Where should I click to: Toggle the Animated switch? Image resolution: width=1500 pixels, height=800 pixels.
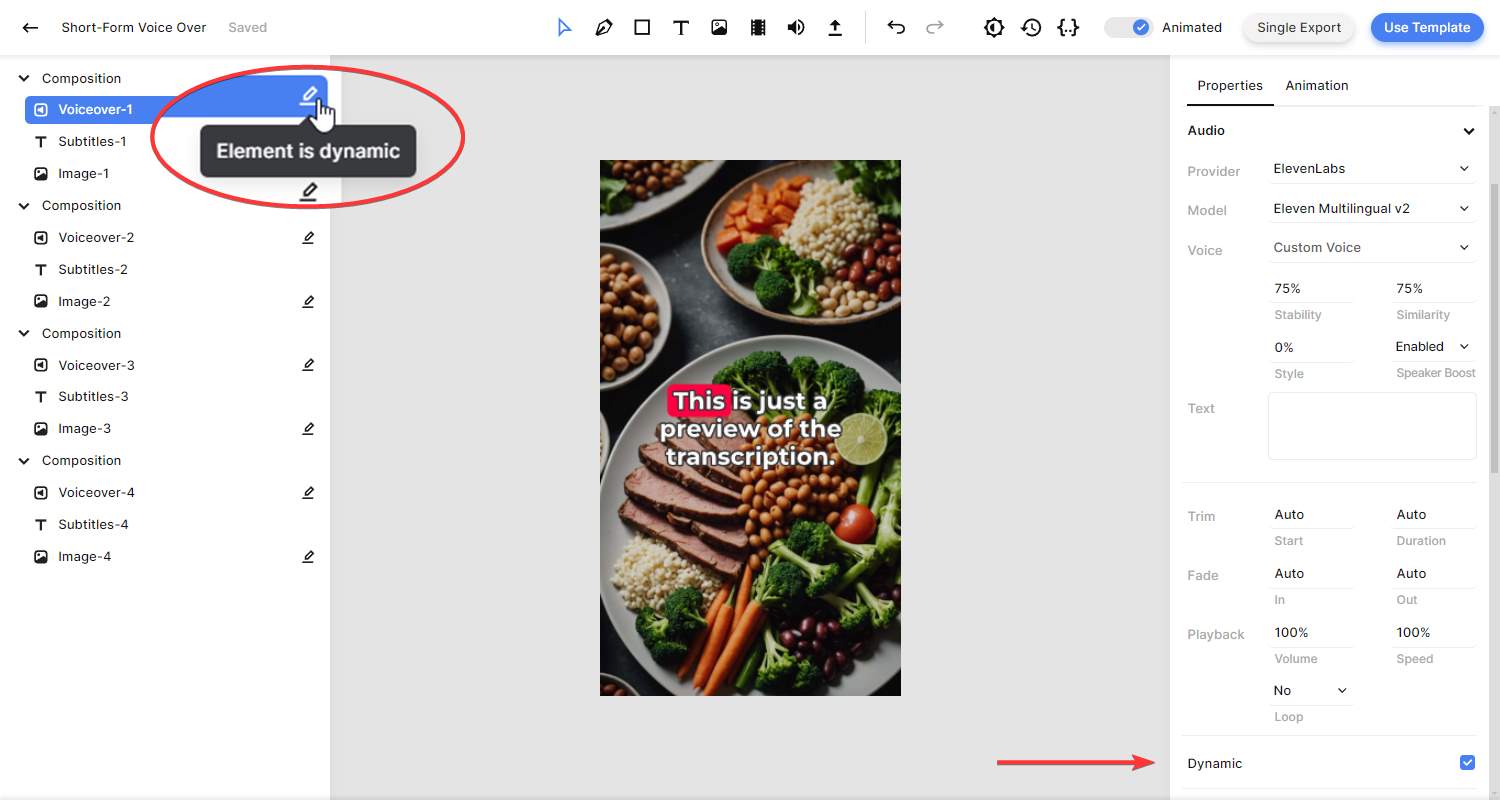point(1129,28)
